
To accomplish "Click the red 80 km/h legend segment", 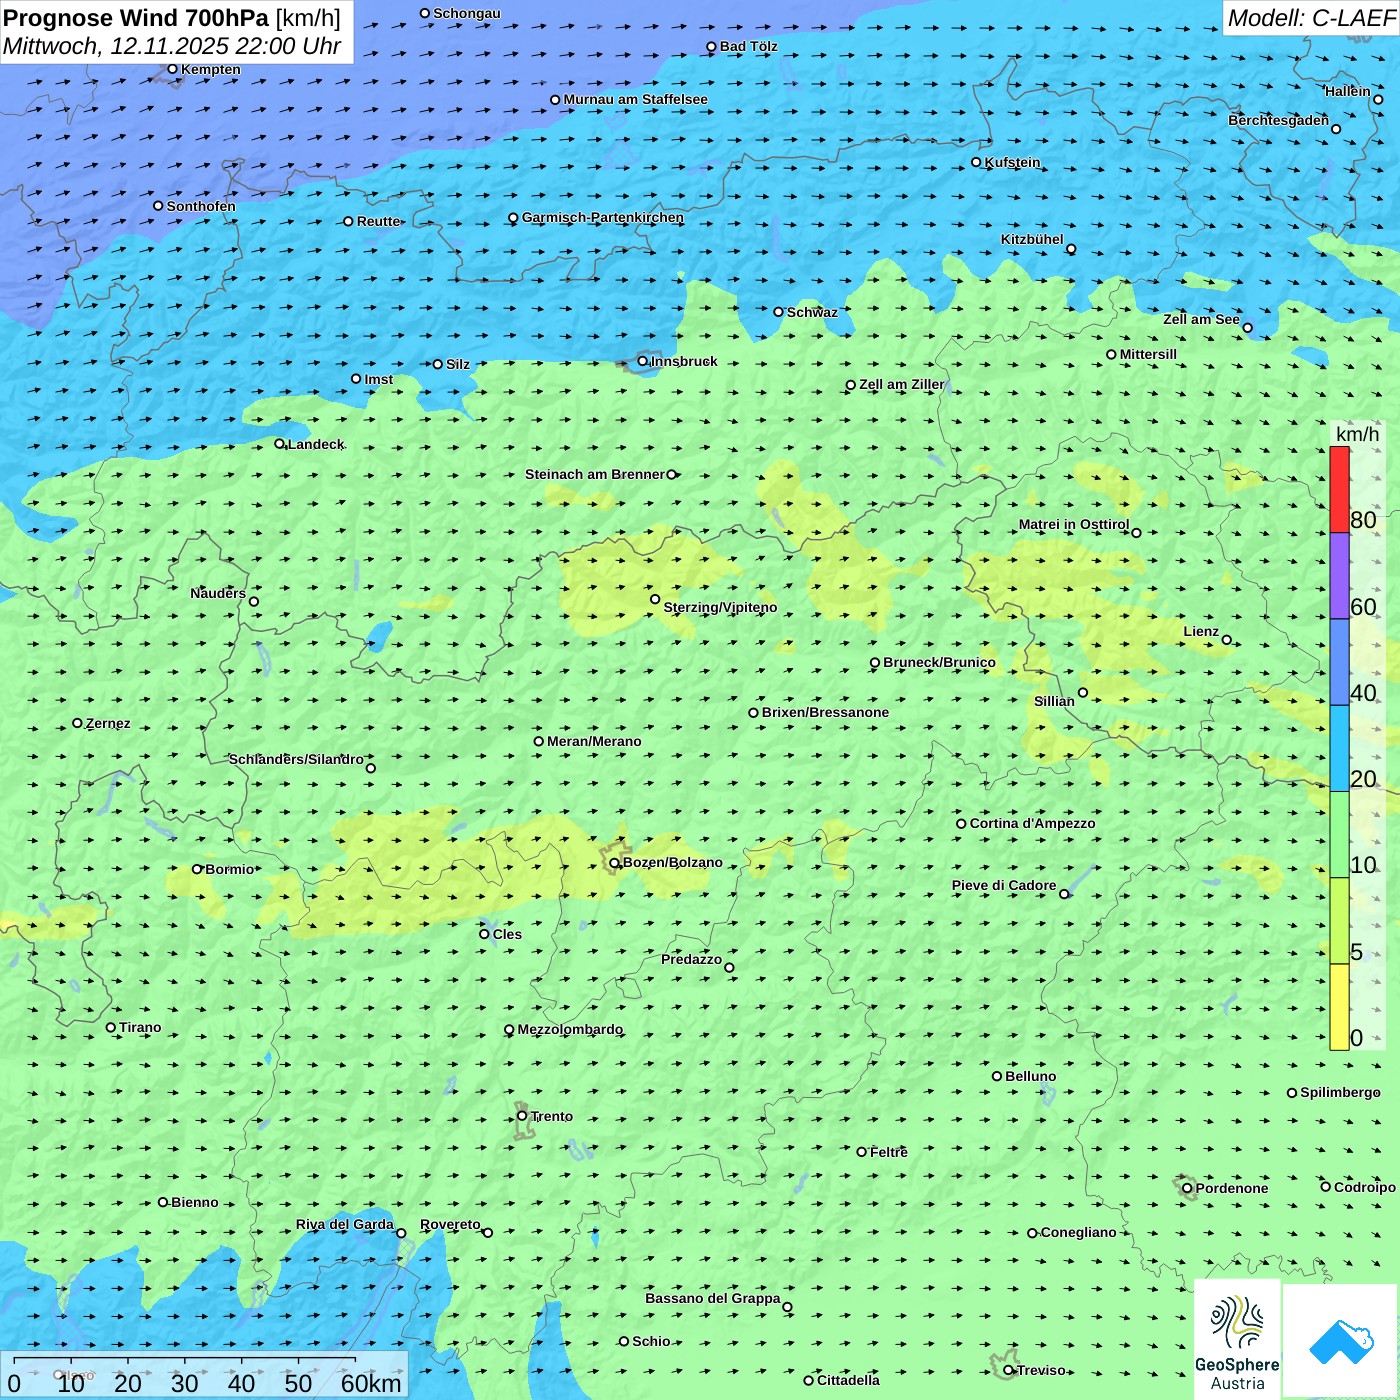I will (1339, 490).
